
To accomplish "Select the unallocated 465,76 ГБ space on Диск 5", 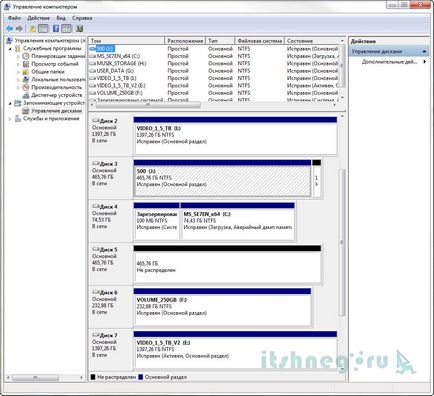I will pos(227,264).
